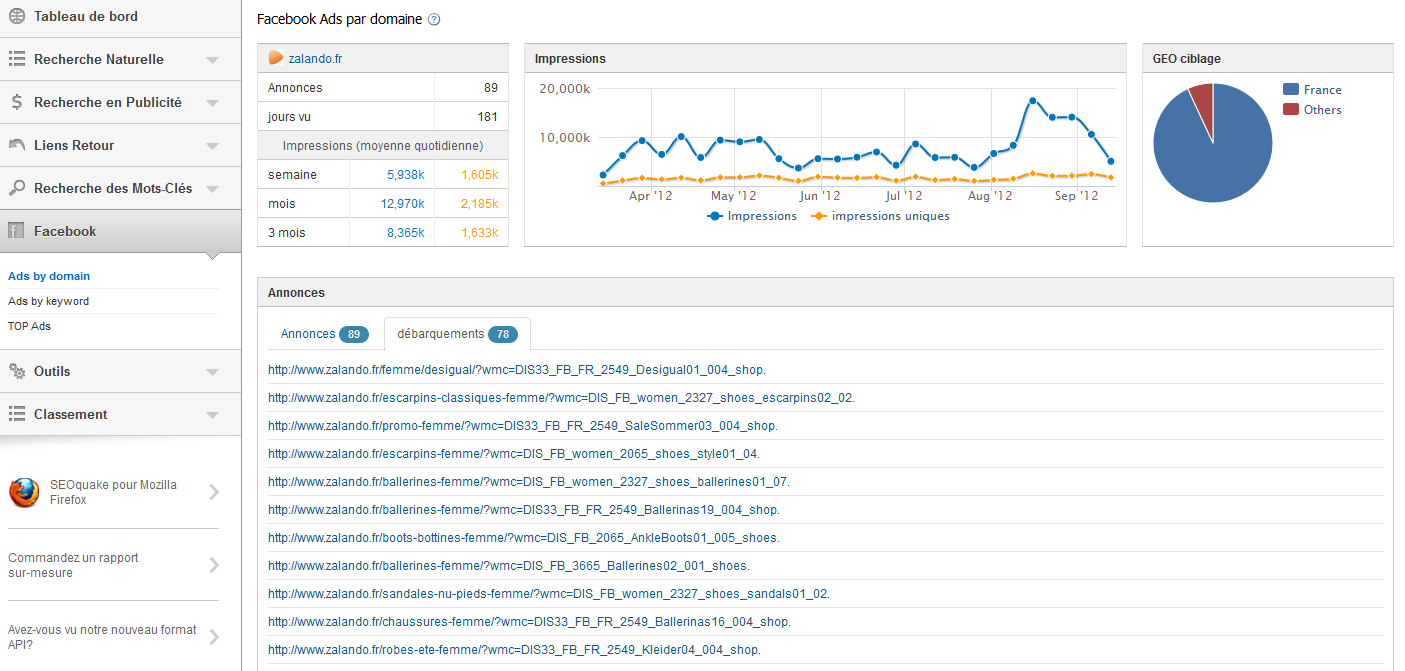1405x671 pixels.
Task: Click 3 mois unique value 1,633k
Action: pos(479,233)
